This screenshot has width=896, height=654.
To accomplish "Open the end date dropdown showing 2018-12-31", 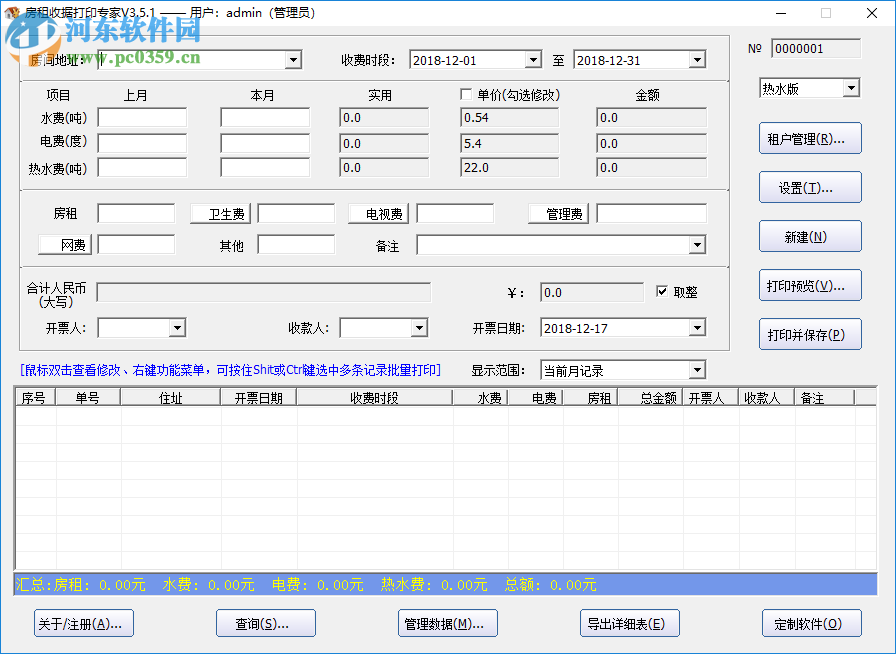I will (698, 59).
